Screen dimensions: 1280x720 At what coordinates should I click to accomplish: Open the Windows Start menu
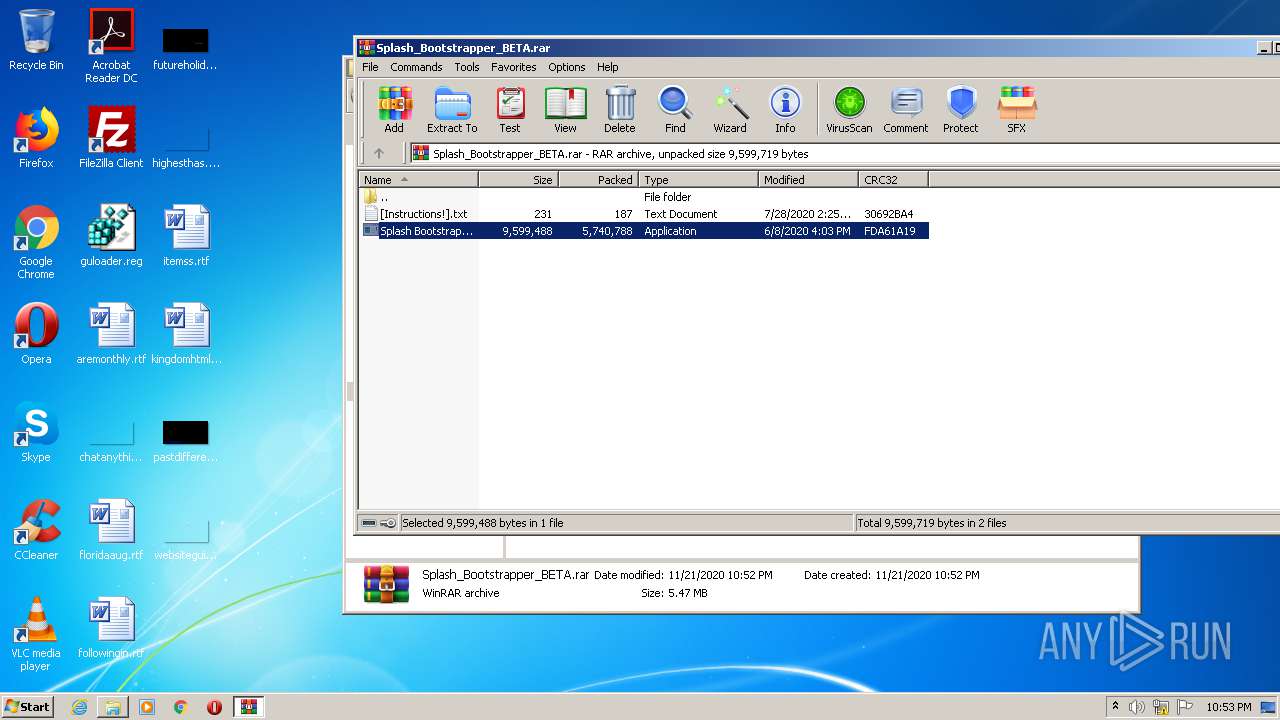coord(27,707)
